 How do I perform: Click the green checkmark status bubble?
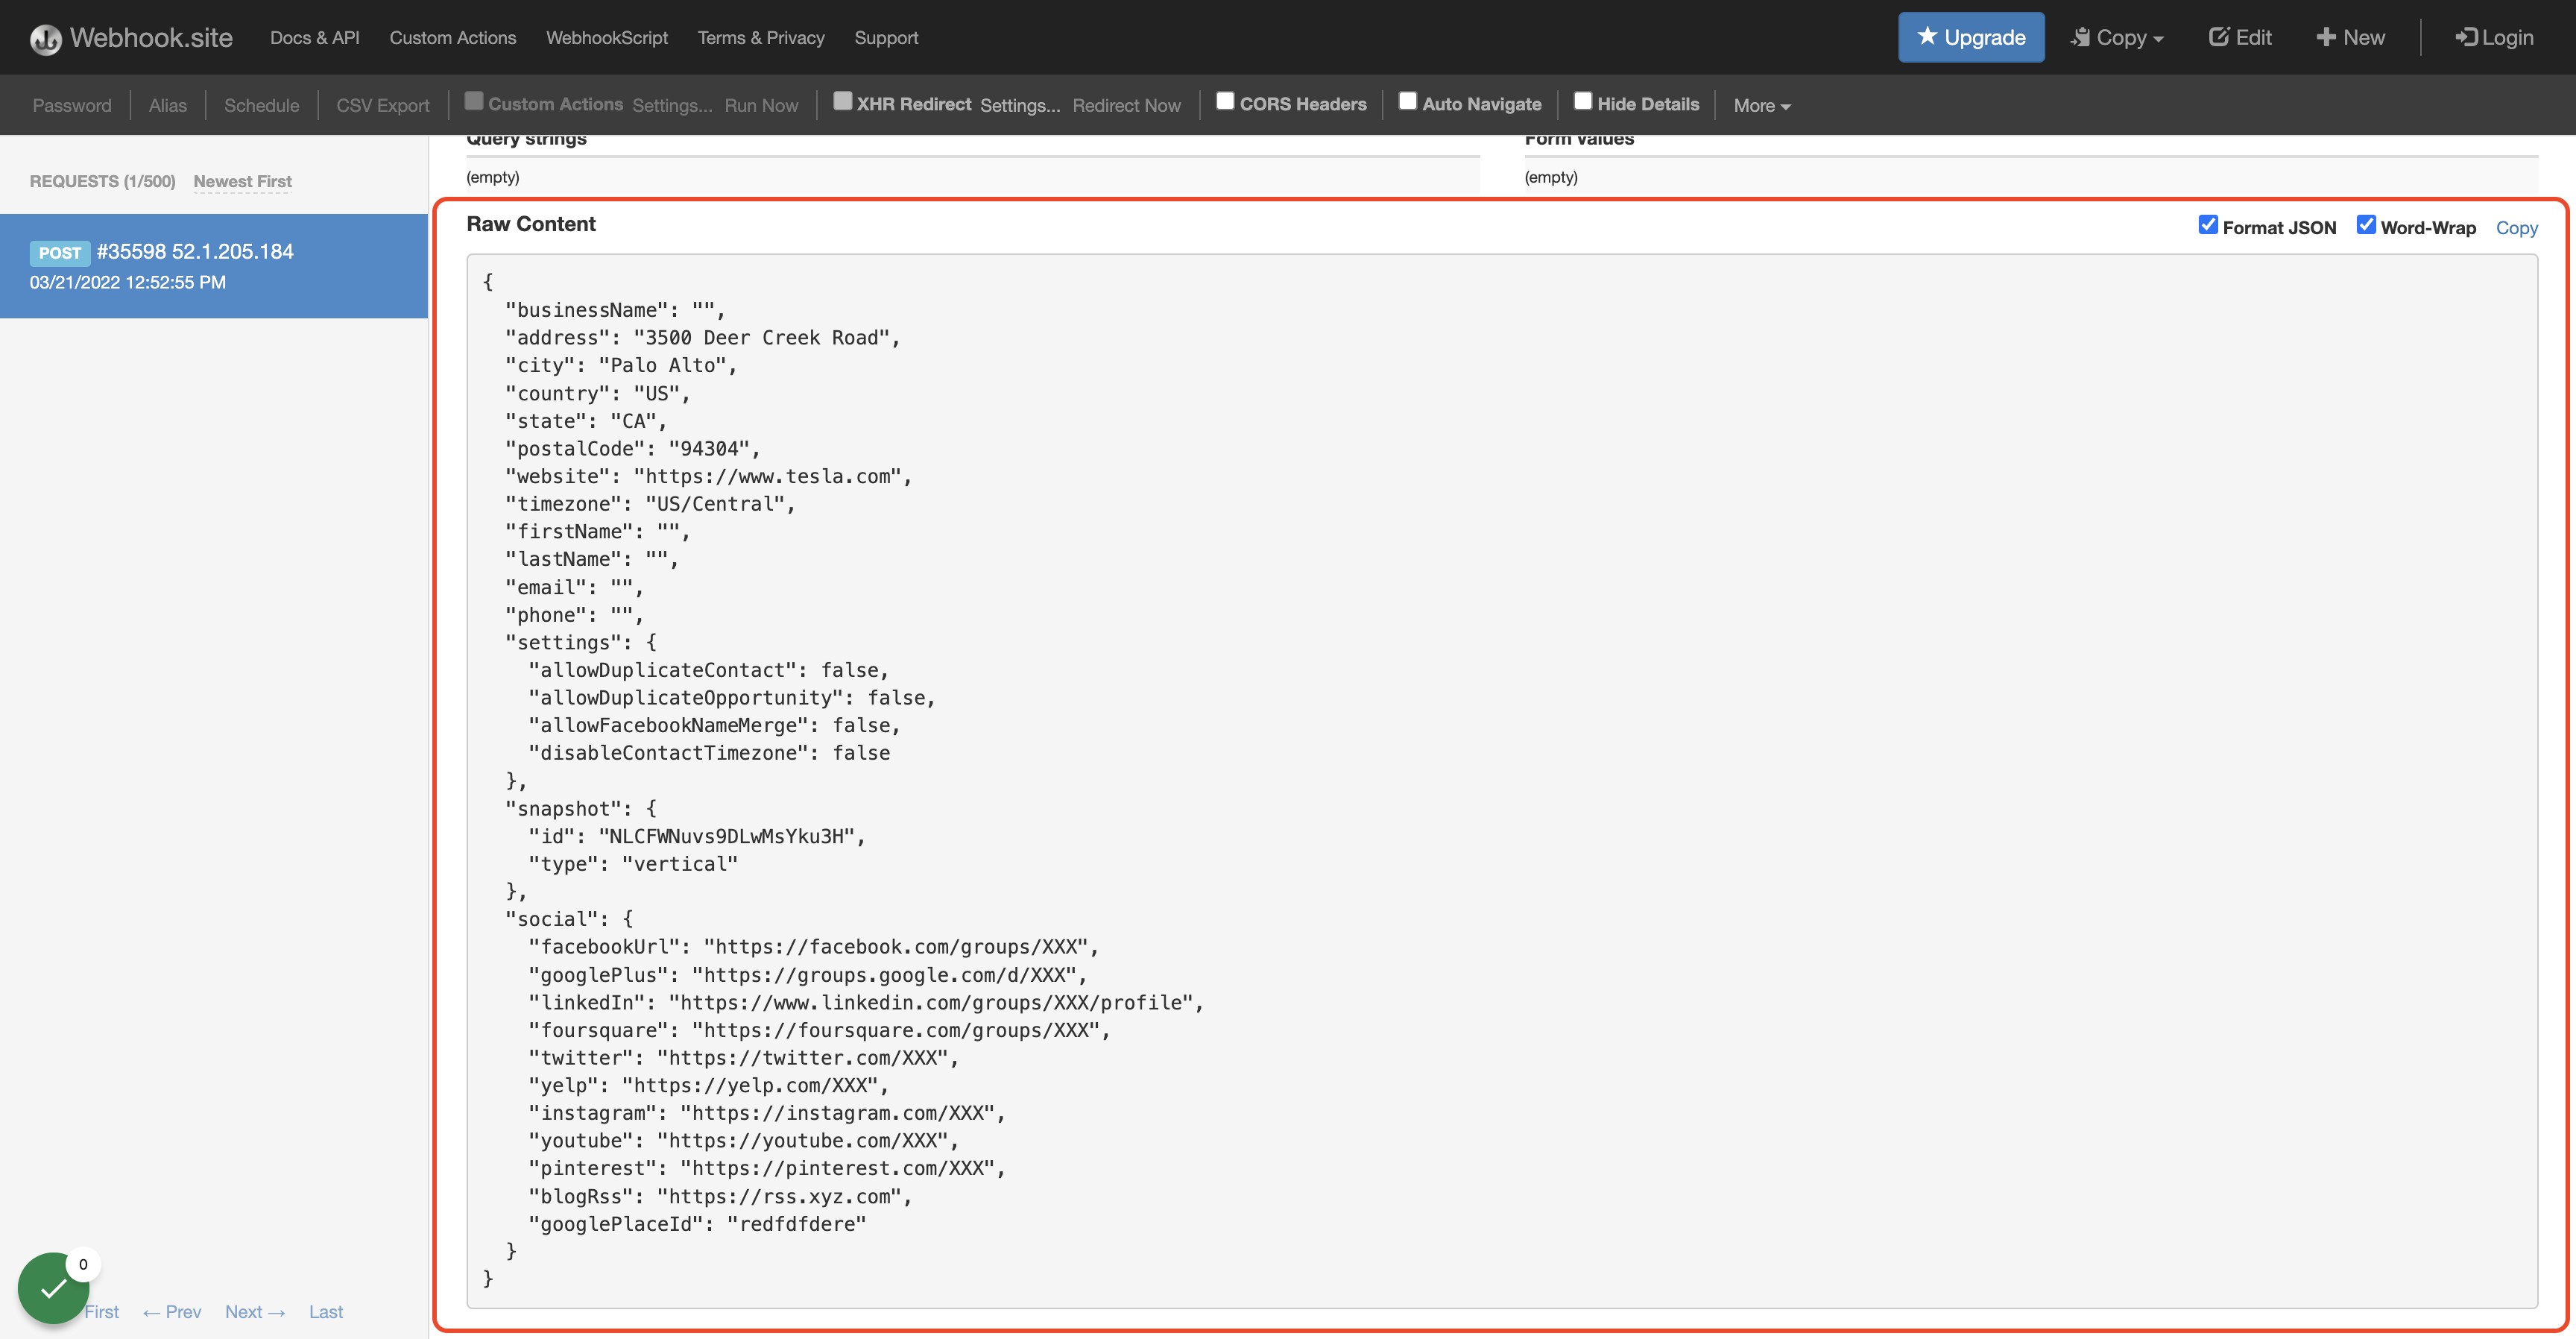click(x=53, y=1288)
